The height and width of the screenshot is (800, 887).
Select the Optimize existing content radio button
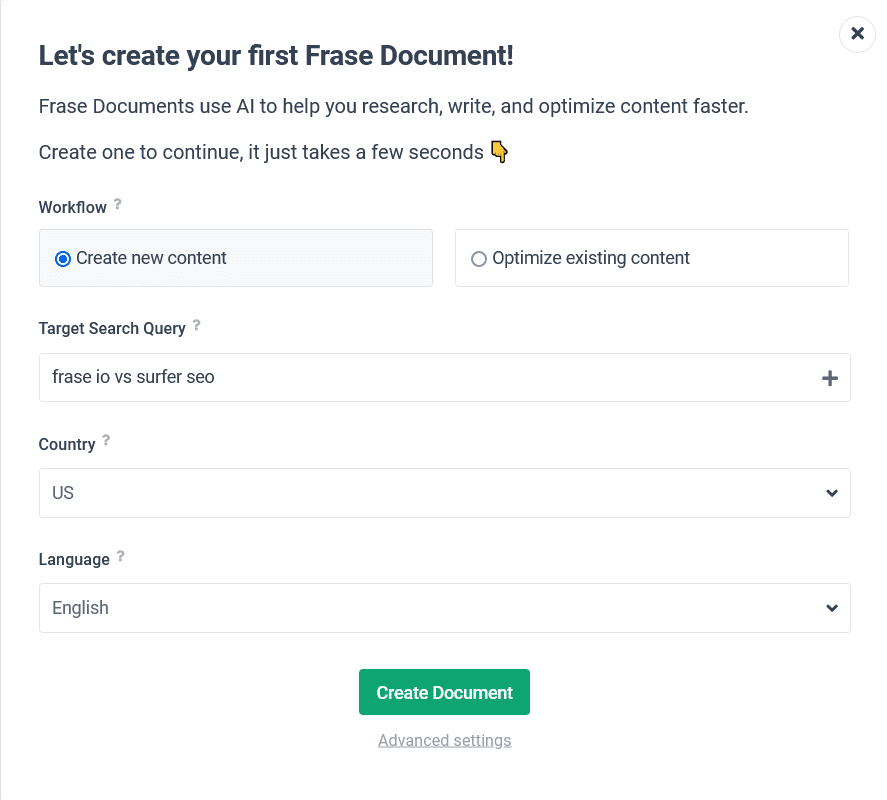pyautogui.click(x=479, y=259)
